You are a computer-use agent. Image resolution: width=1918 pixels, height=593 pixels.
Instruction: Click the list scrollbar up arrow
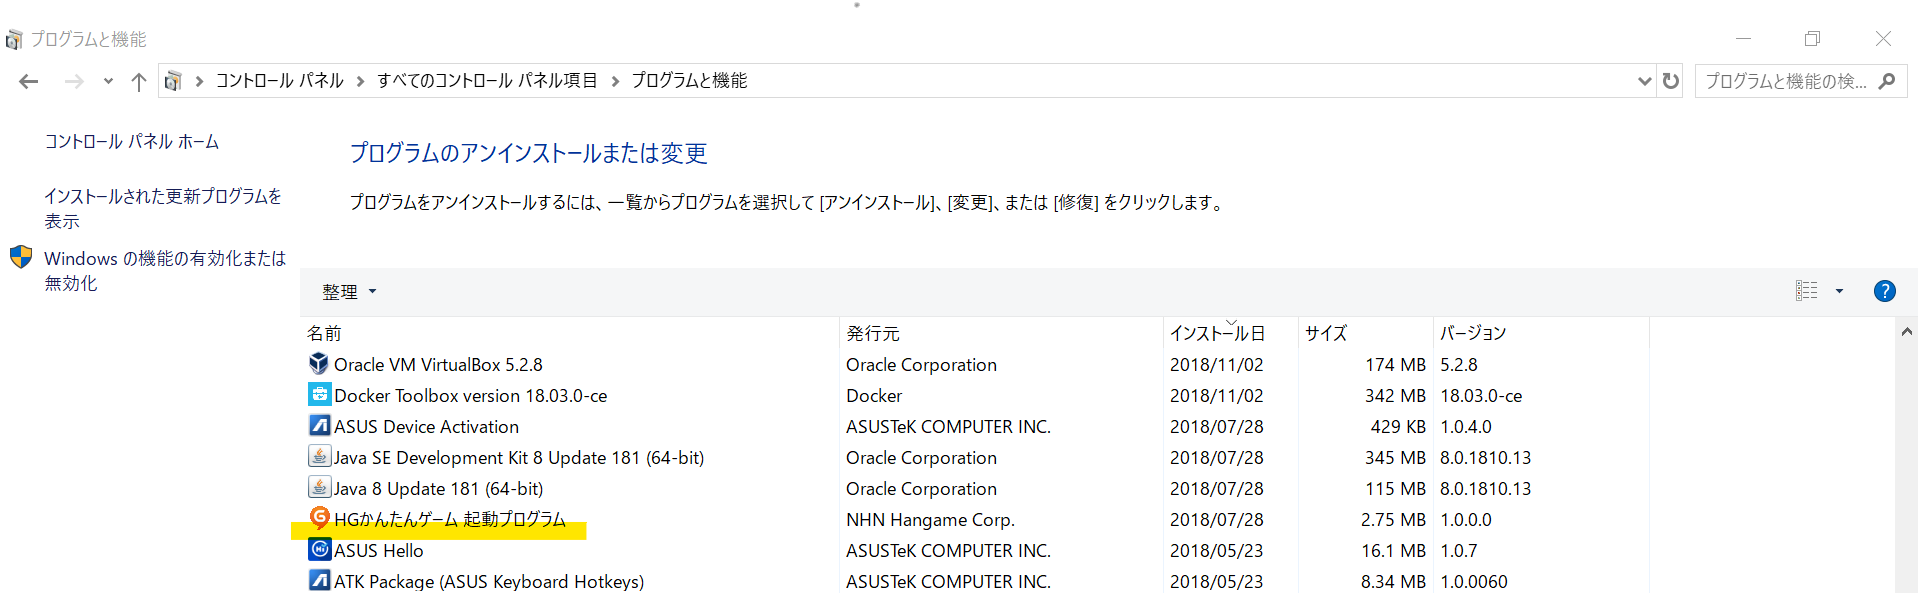(x=1906, y=332)
